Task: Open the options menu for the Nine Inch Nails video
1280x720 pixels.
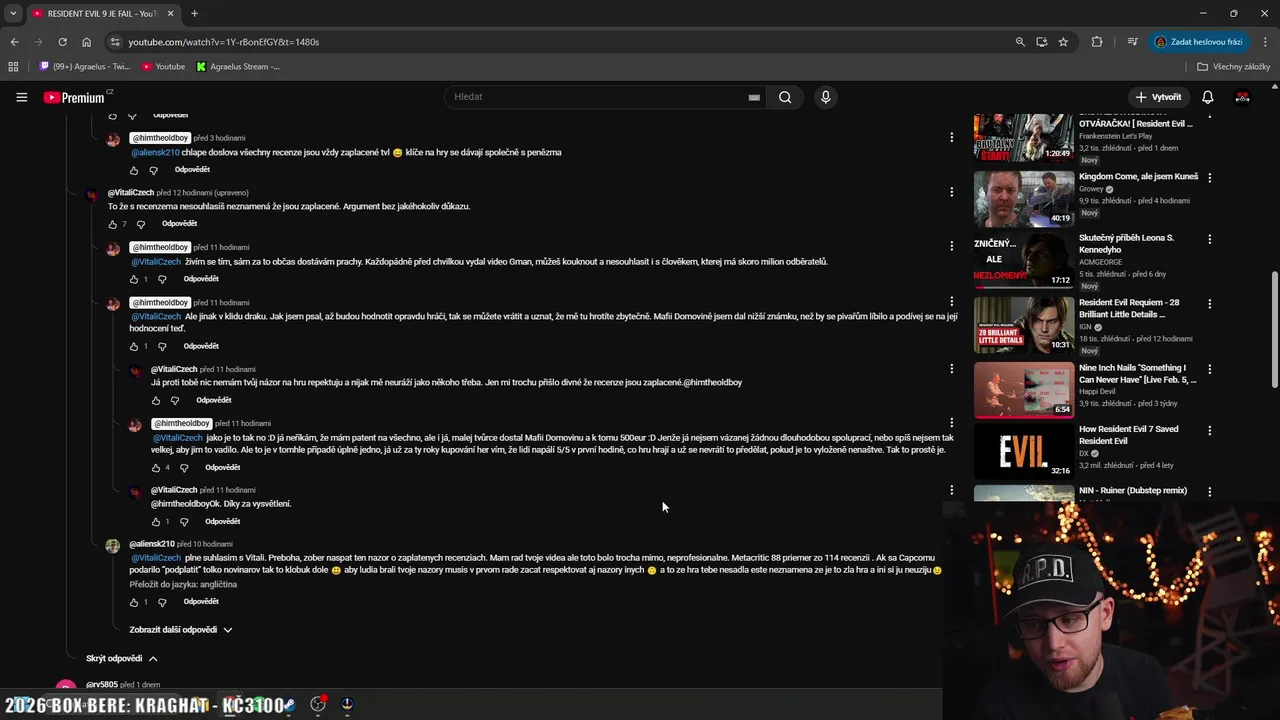Action: pos(1209,368)
